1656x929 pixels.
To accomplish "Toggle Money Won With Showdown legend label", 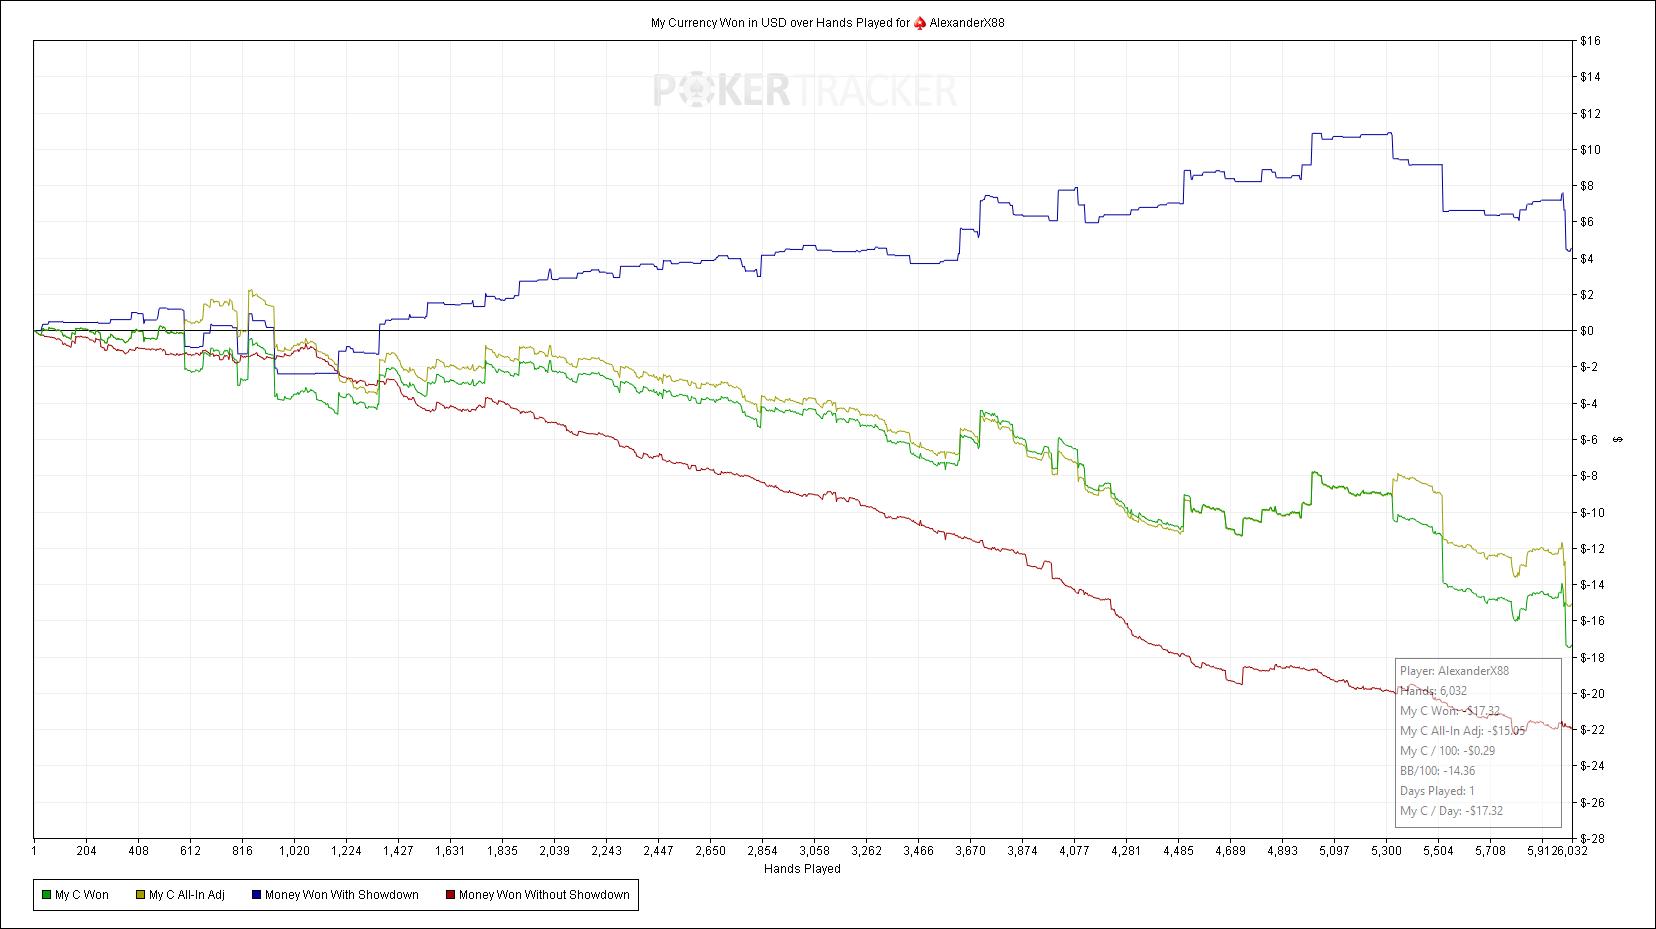I will point(341,895).
